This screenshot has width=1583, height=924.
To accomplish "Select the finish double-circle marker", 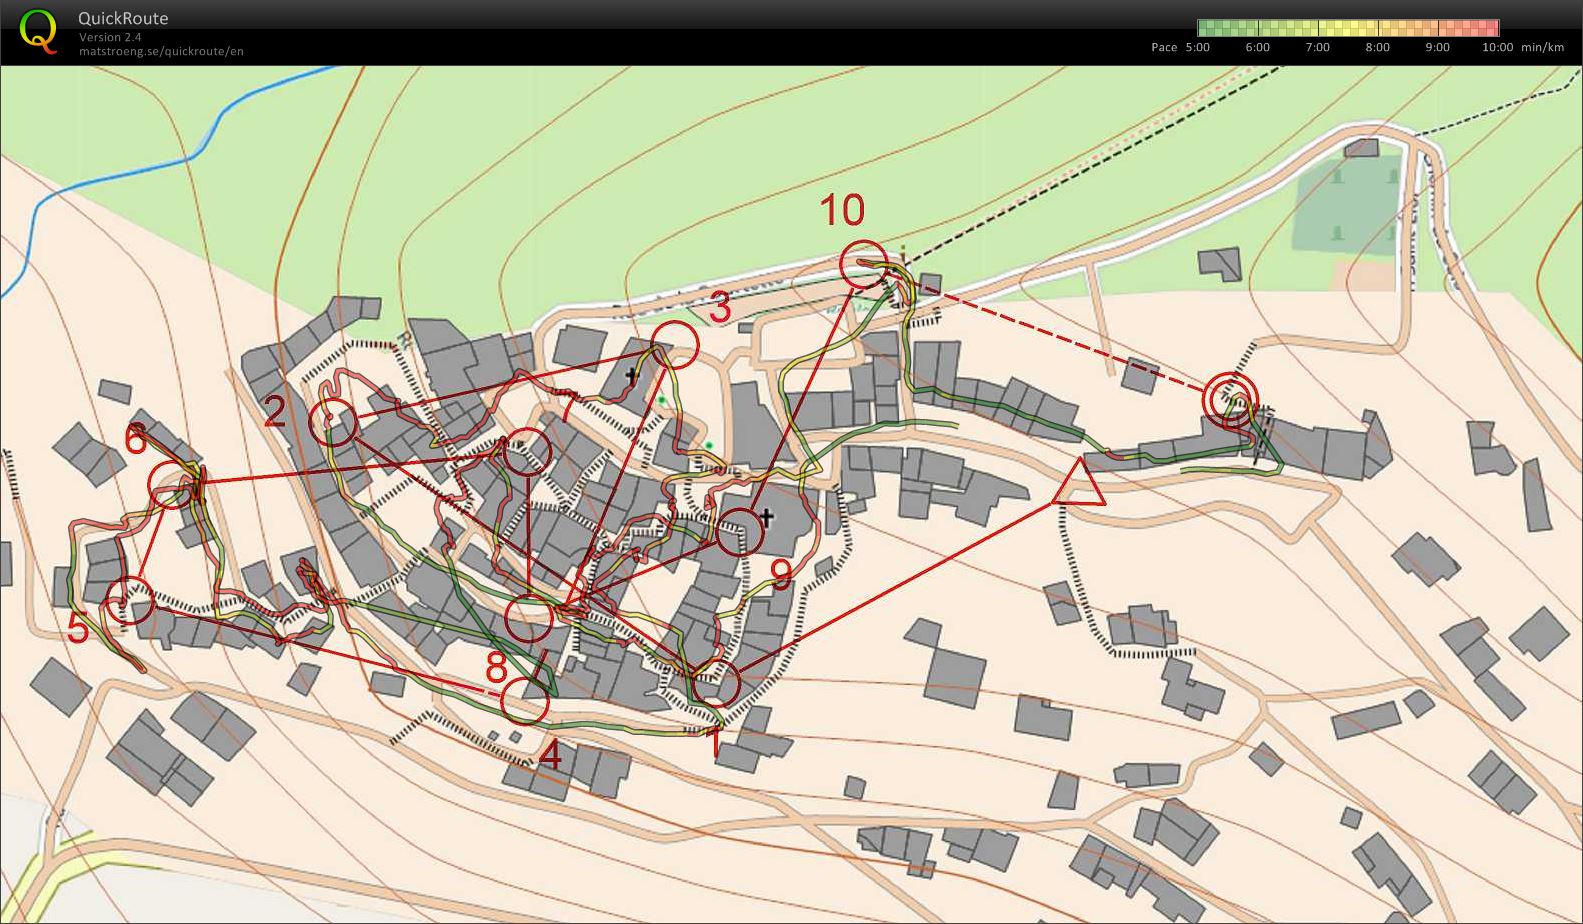I will coord(1229,398).
